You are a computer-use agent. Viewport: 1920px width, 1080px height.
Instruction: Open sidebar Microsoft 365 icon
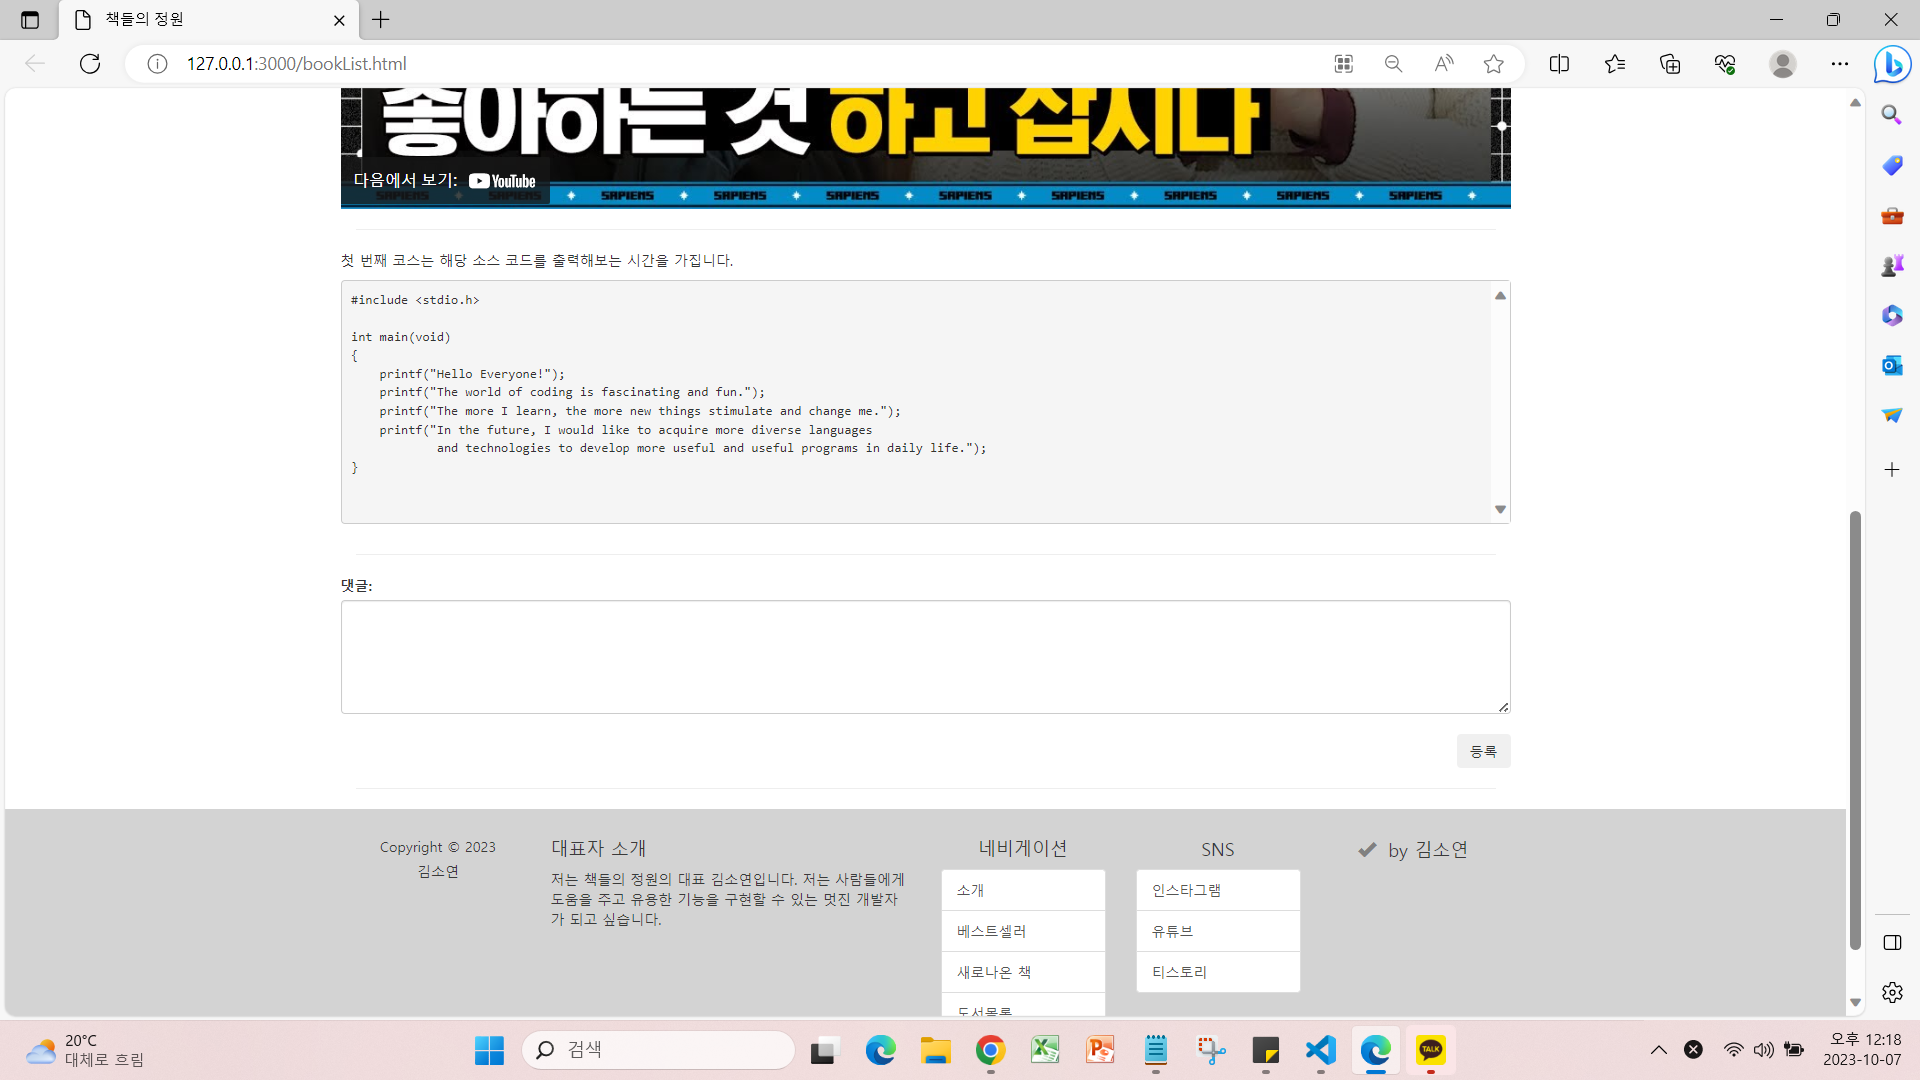pos(1891,315)
